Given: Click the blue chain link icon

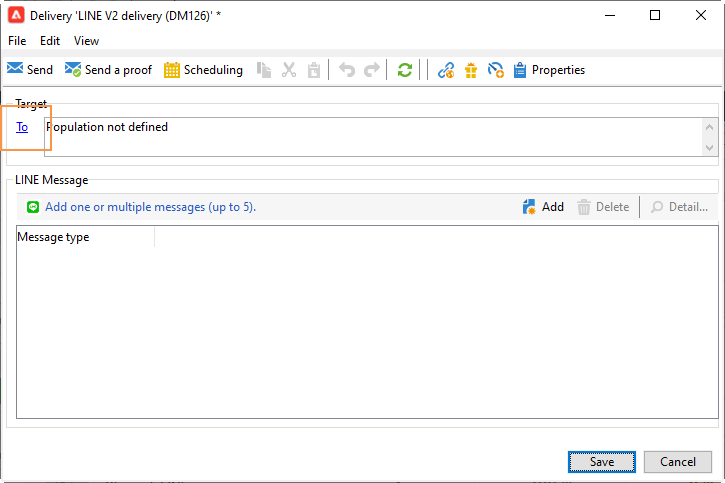Looking at the screenshot, I should tap(446, 70).
